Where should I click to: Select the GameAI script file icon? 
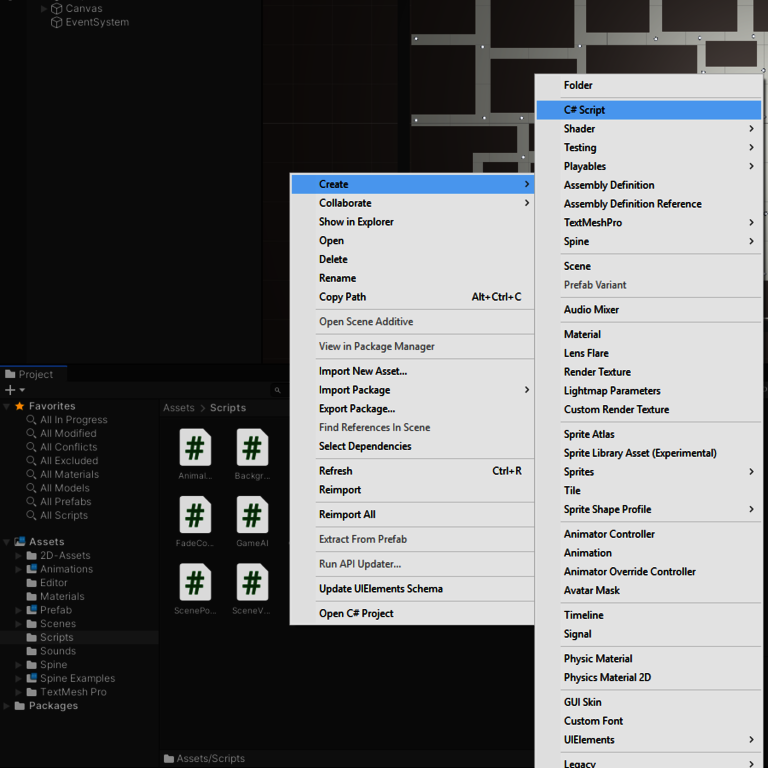[252, 514]
